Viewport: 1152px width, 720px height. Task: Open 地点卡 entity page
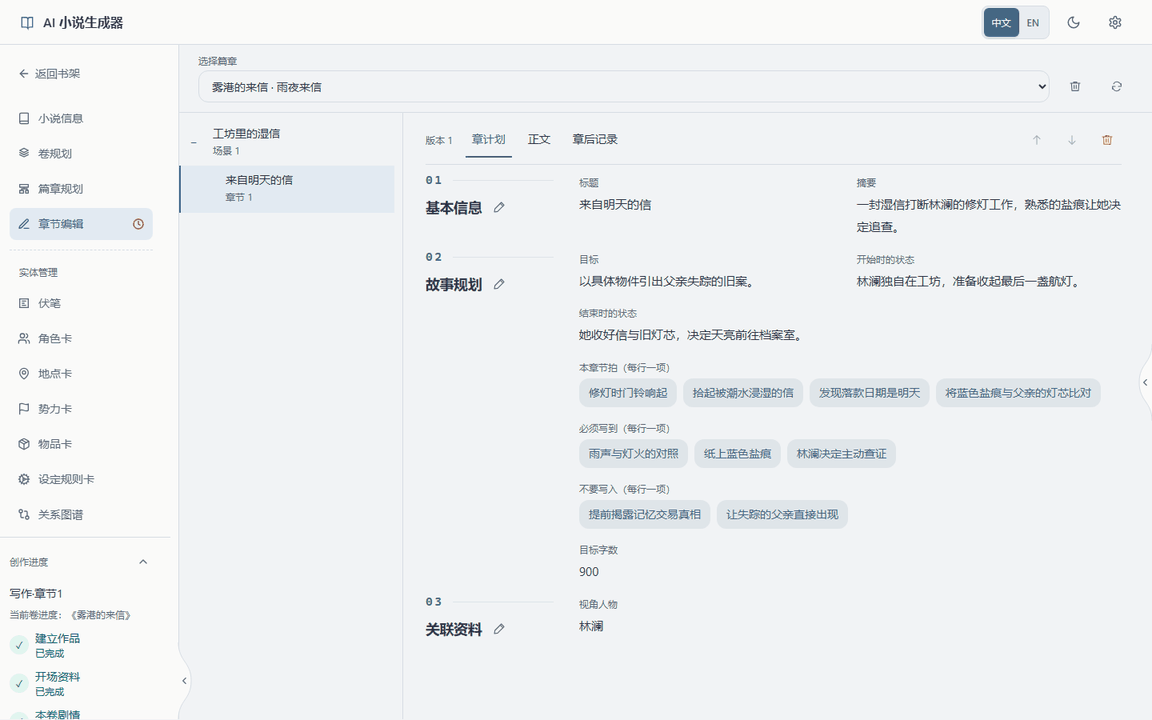click(81, 374)
